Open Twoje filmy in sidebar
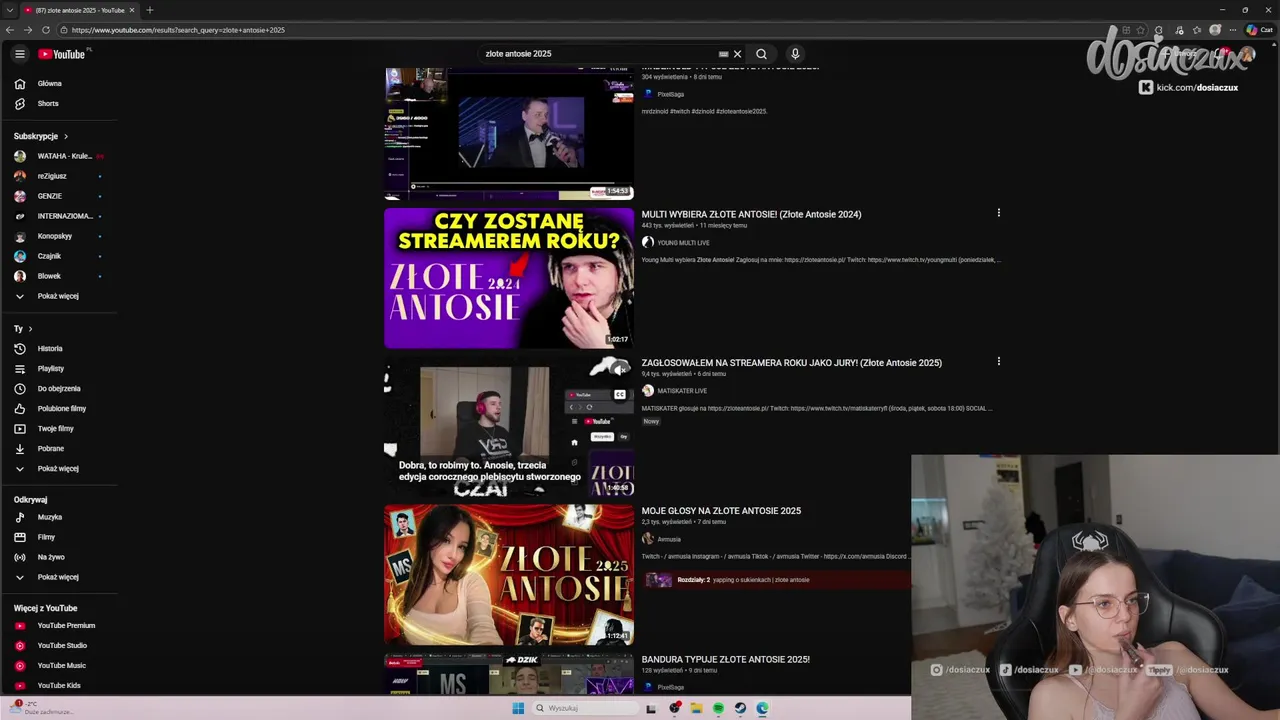Screen dimensions: 1280x720 (x=59, y=429)
